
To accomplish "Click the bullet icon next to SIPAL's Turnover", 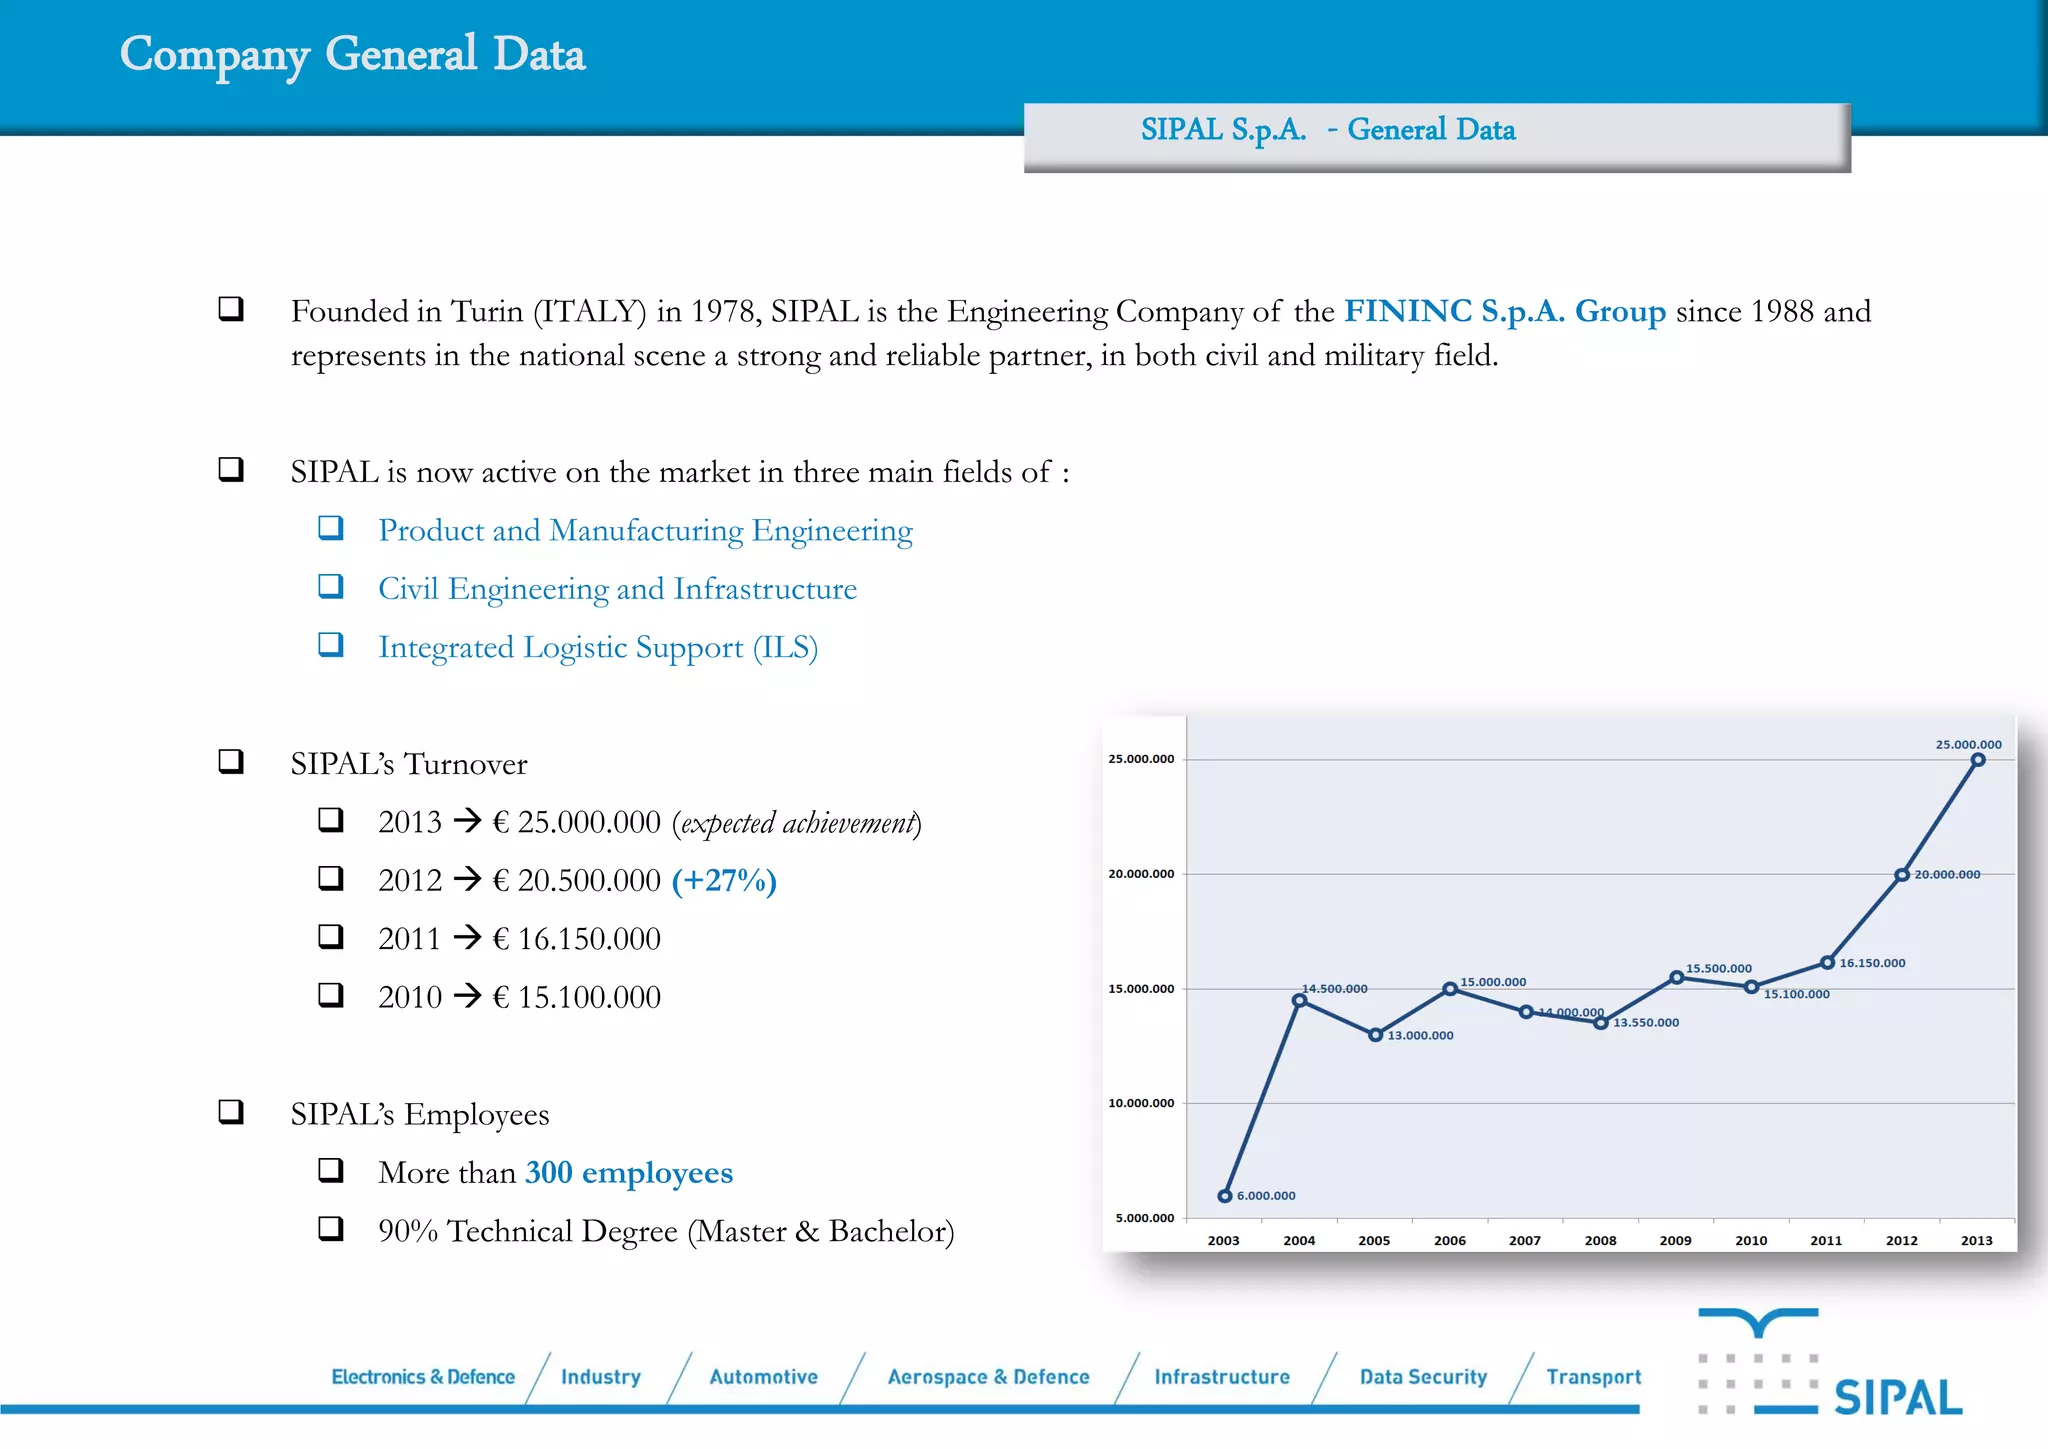I will coord(231,762).
